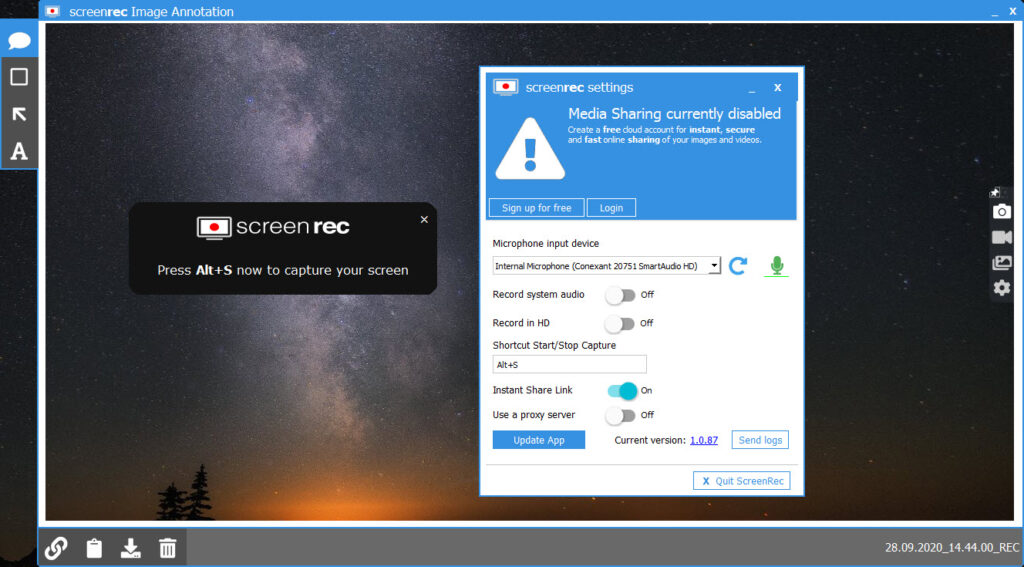Open the version 1.0.87 link
This screenshot has width=1024, height=567.
coord(704,440)
